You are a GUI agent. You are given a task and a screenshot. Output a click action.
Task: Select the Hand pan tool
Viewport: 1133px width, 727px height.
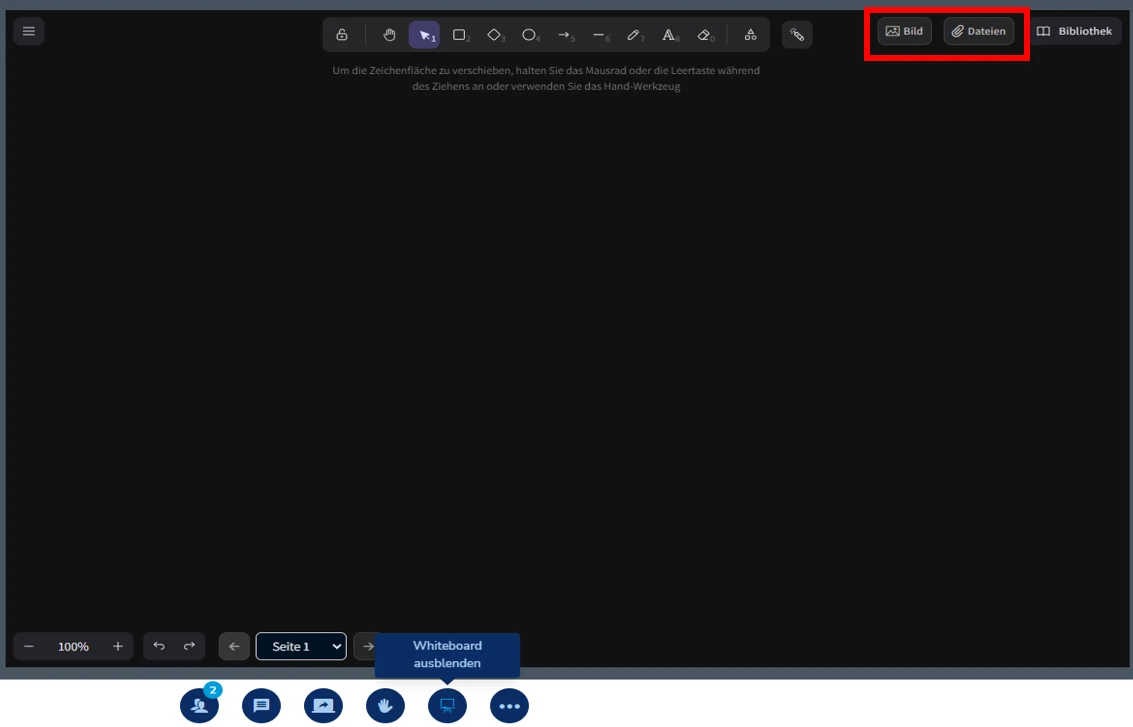point(389,34)
